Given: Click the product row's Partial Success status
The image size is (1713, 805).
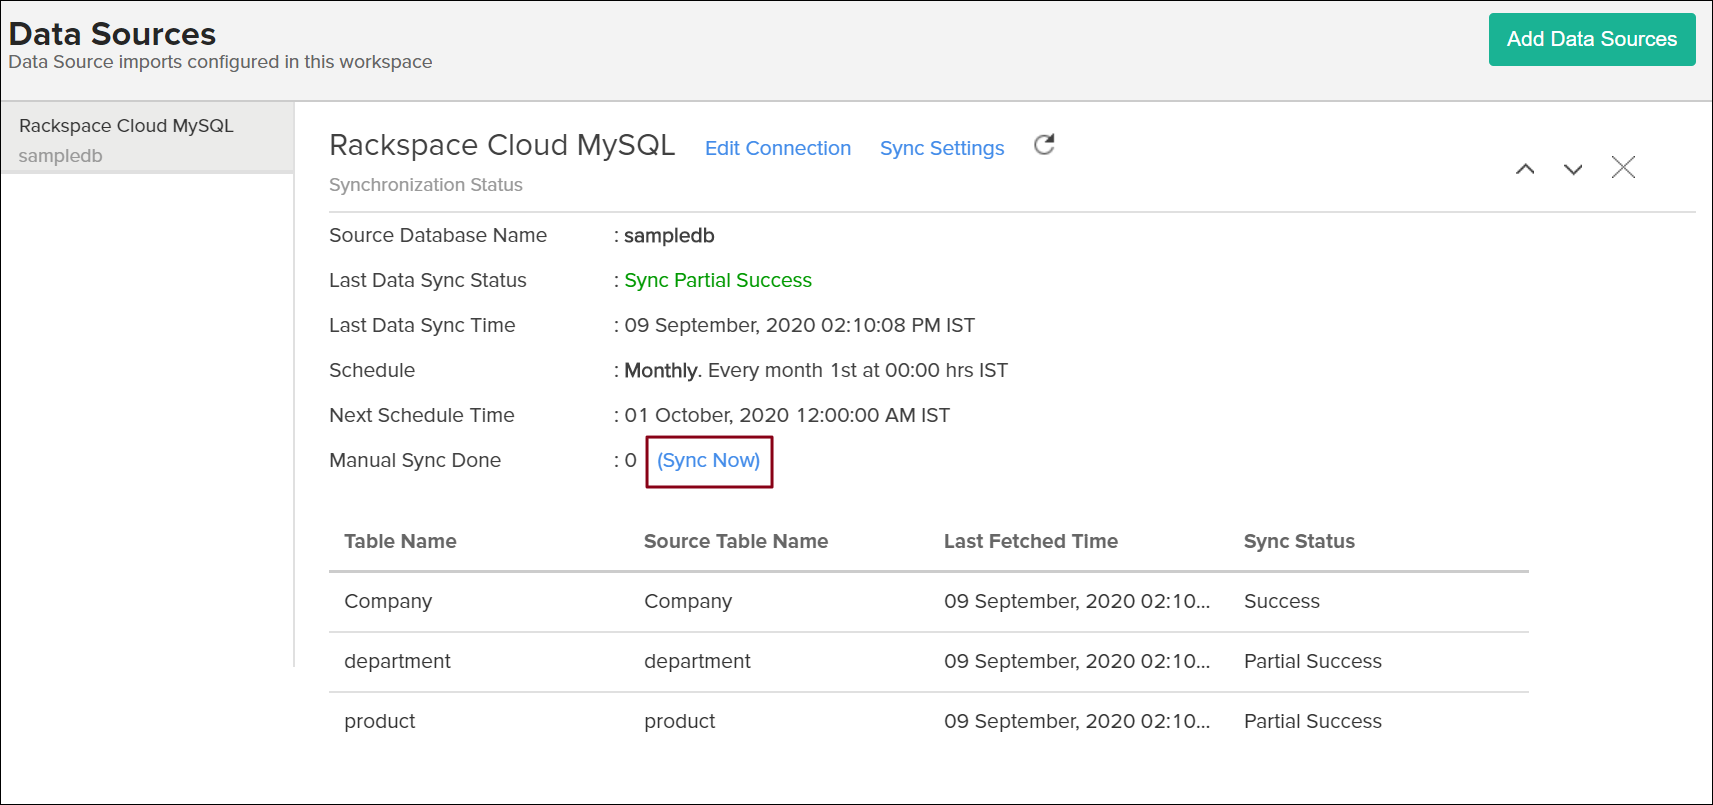Looking at the screenshot, I should (x=1312, y=721).
